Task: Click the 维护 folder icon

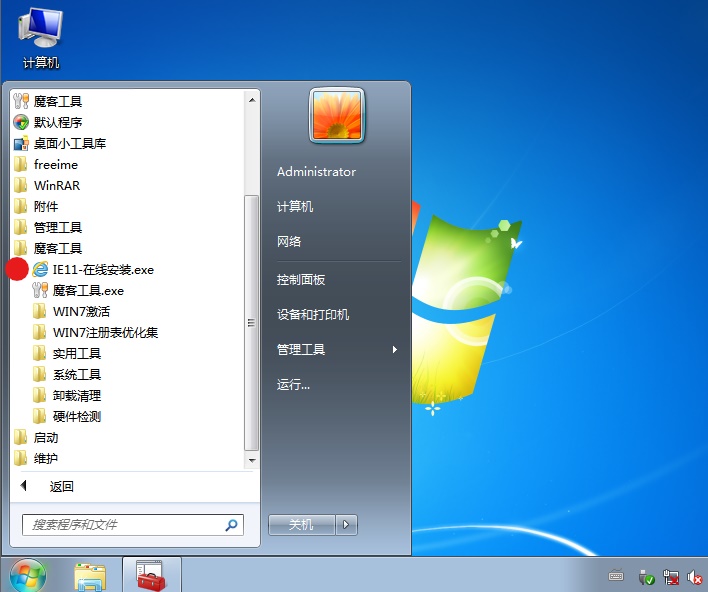Action: pyautogui.click(x=20, y=458)
